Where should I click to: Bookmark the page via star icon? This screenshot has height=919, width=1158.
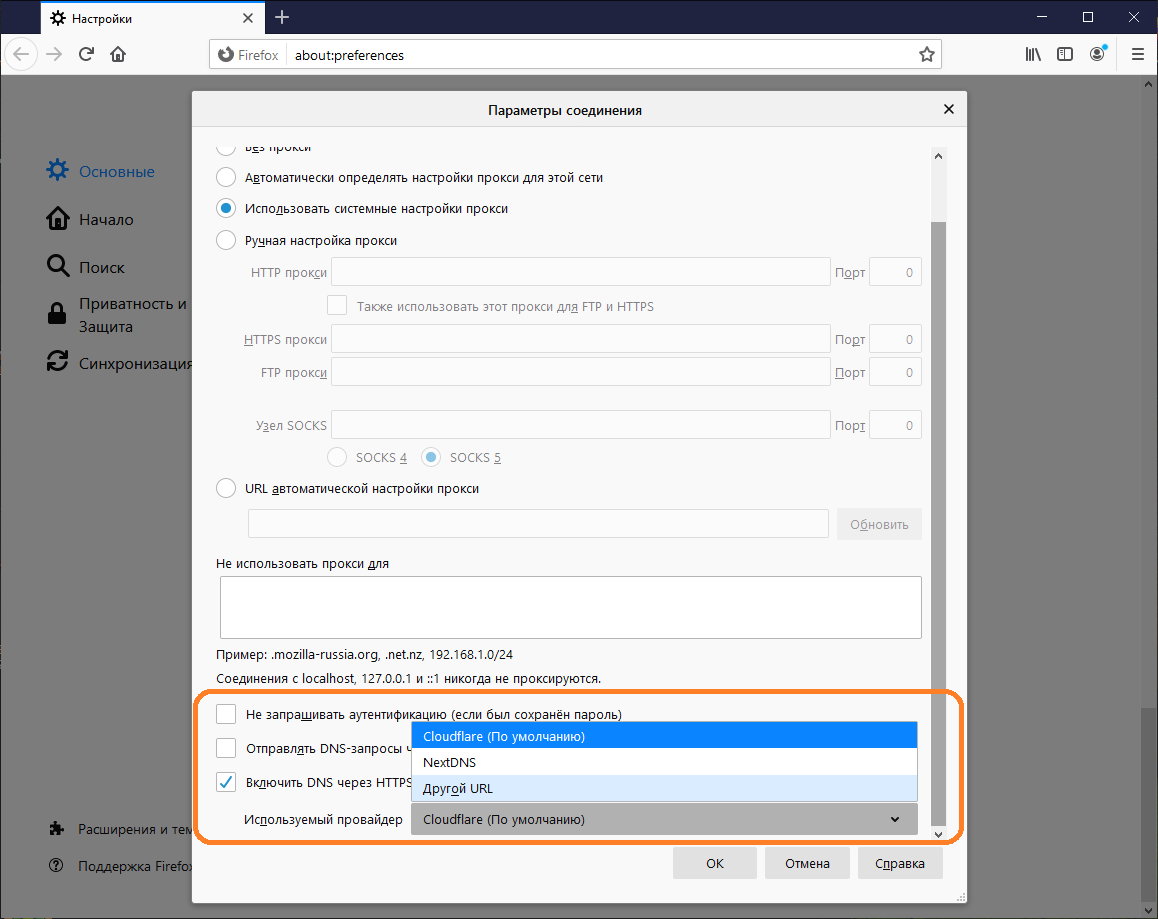926,54
